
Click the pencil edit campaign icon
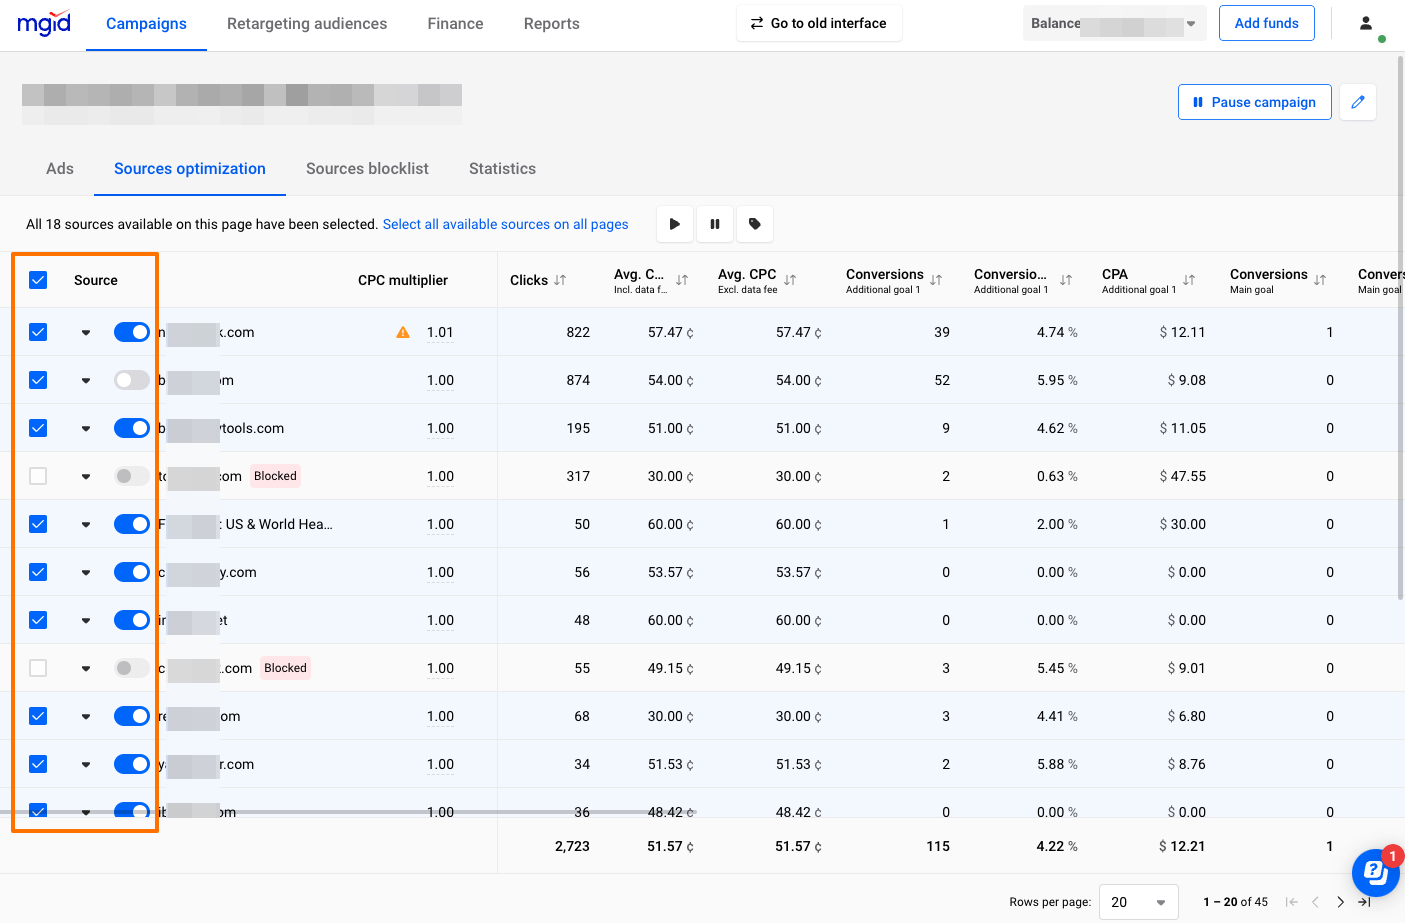1358,102
